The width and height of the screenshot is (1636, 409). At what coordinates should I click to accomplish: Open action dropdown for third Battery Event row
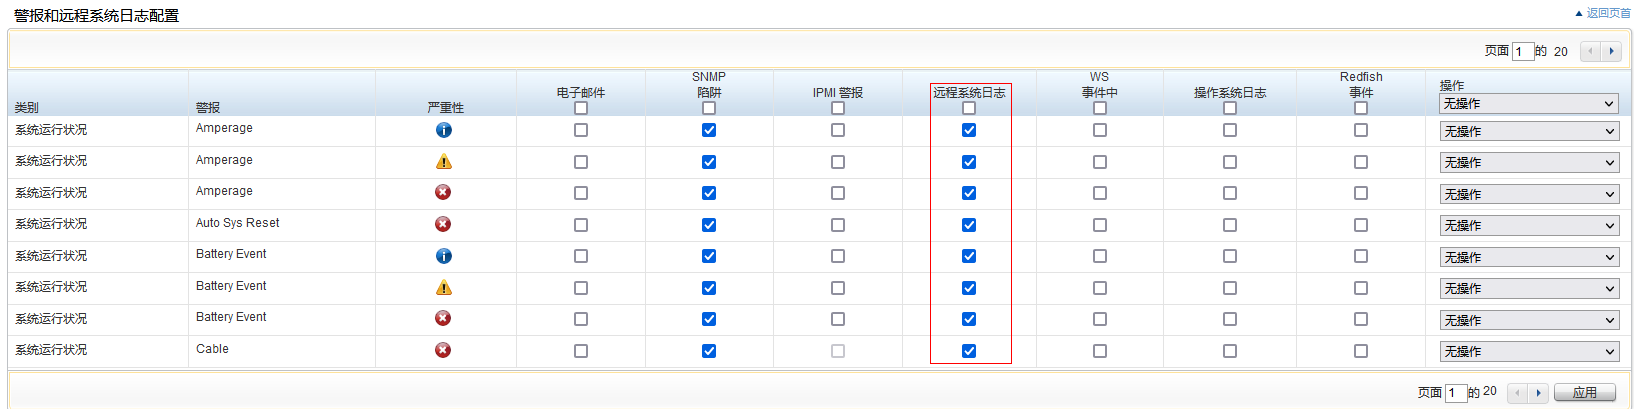point(1529,320)
